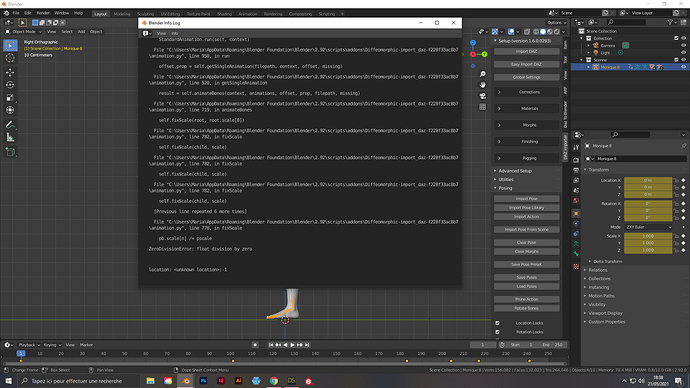Viewport: 690px width, 388px height.
Task: Select the Rotate tool in viewport toolbar
Action: 10,85
